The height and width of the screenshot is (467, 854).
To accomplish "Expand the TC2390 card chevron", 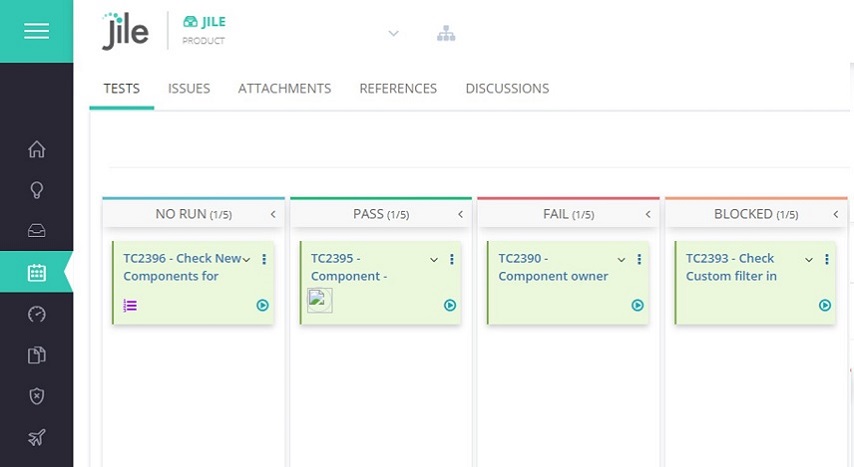I will (622, 260).
